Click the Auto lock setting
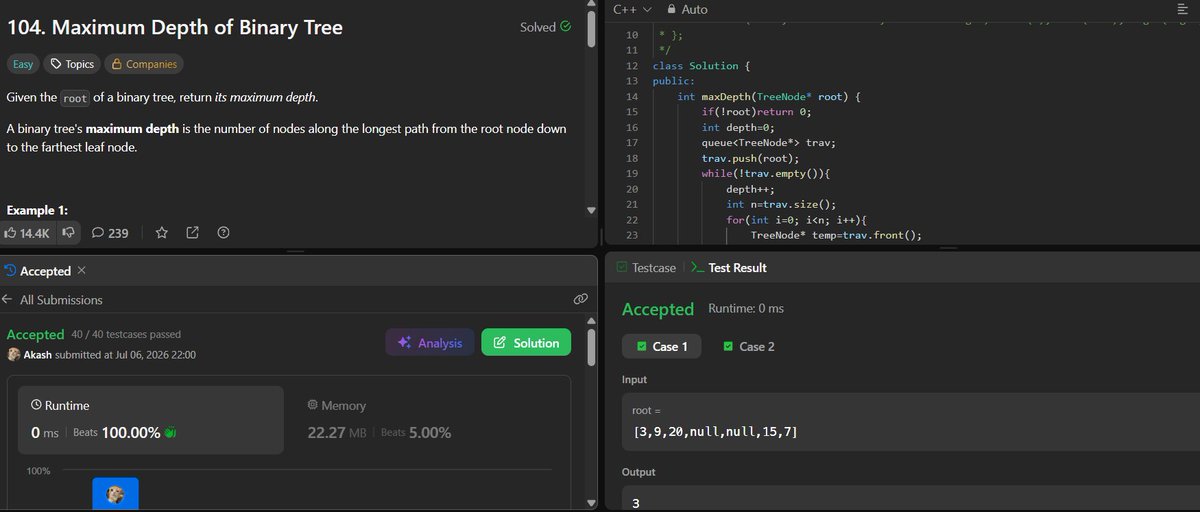1200x512 pixels. pyautogui.click(x=687, y=9)
